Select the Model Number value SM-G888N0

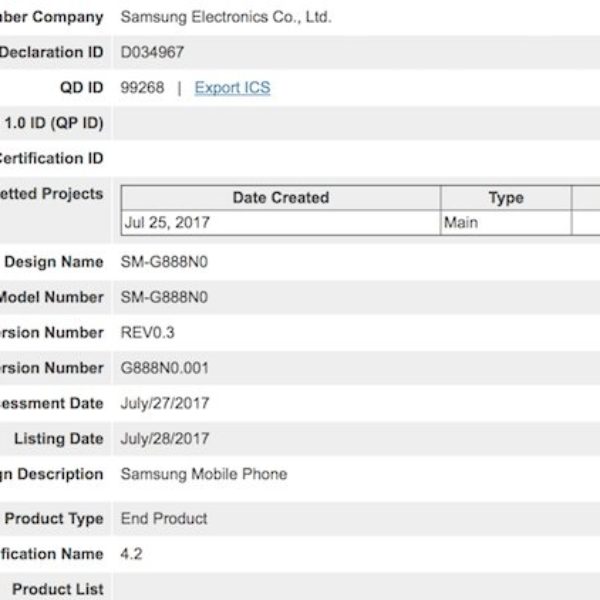pyautogui.click(x=164, y=297)
